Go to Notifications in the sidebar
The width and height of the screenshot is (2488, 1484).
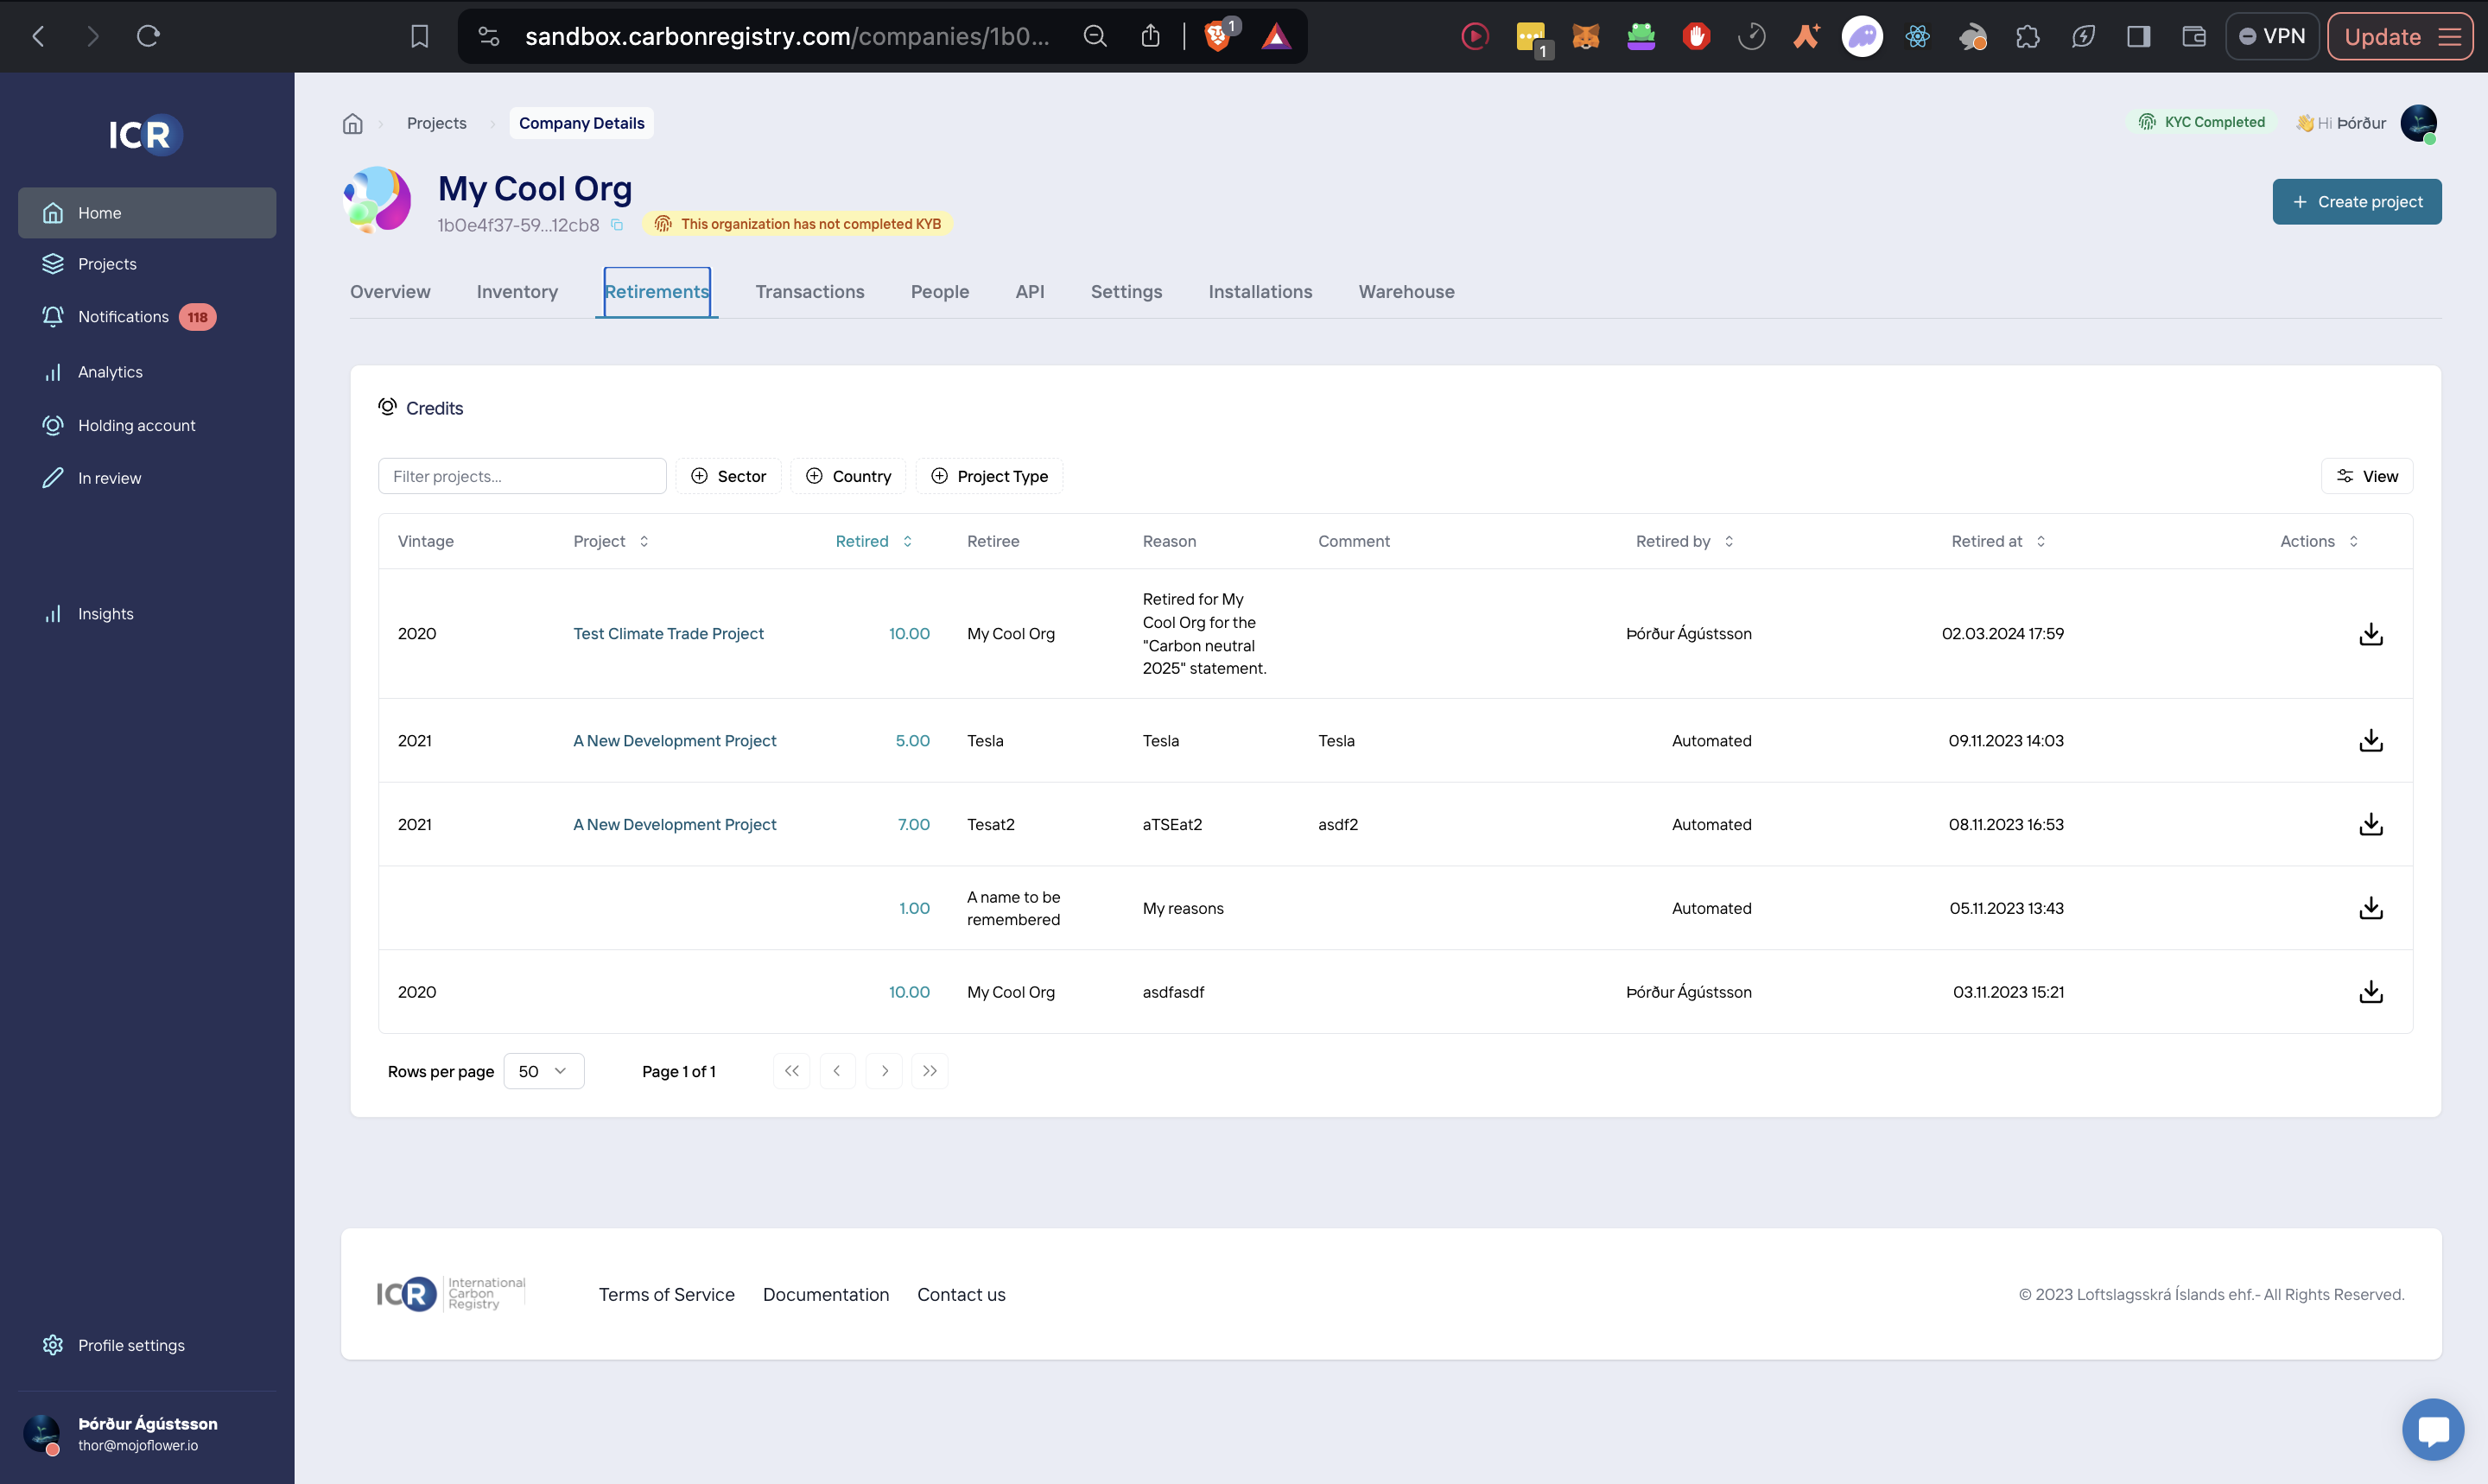123,317
